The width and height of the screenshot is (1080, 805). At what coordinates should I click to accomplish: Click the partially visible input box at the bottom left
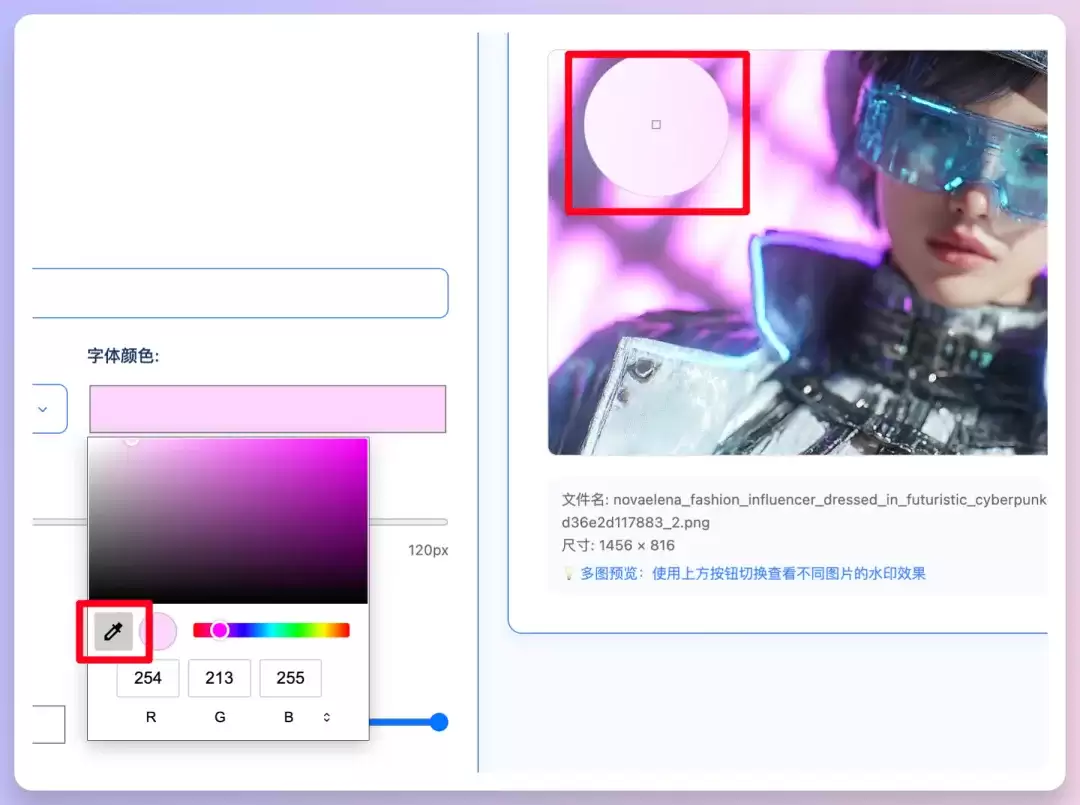point(48,724)
